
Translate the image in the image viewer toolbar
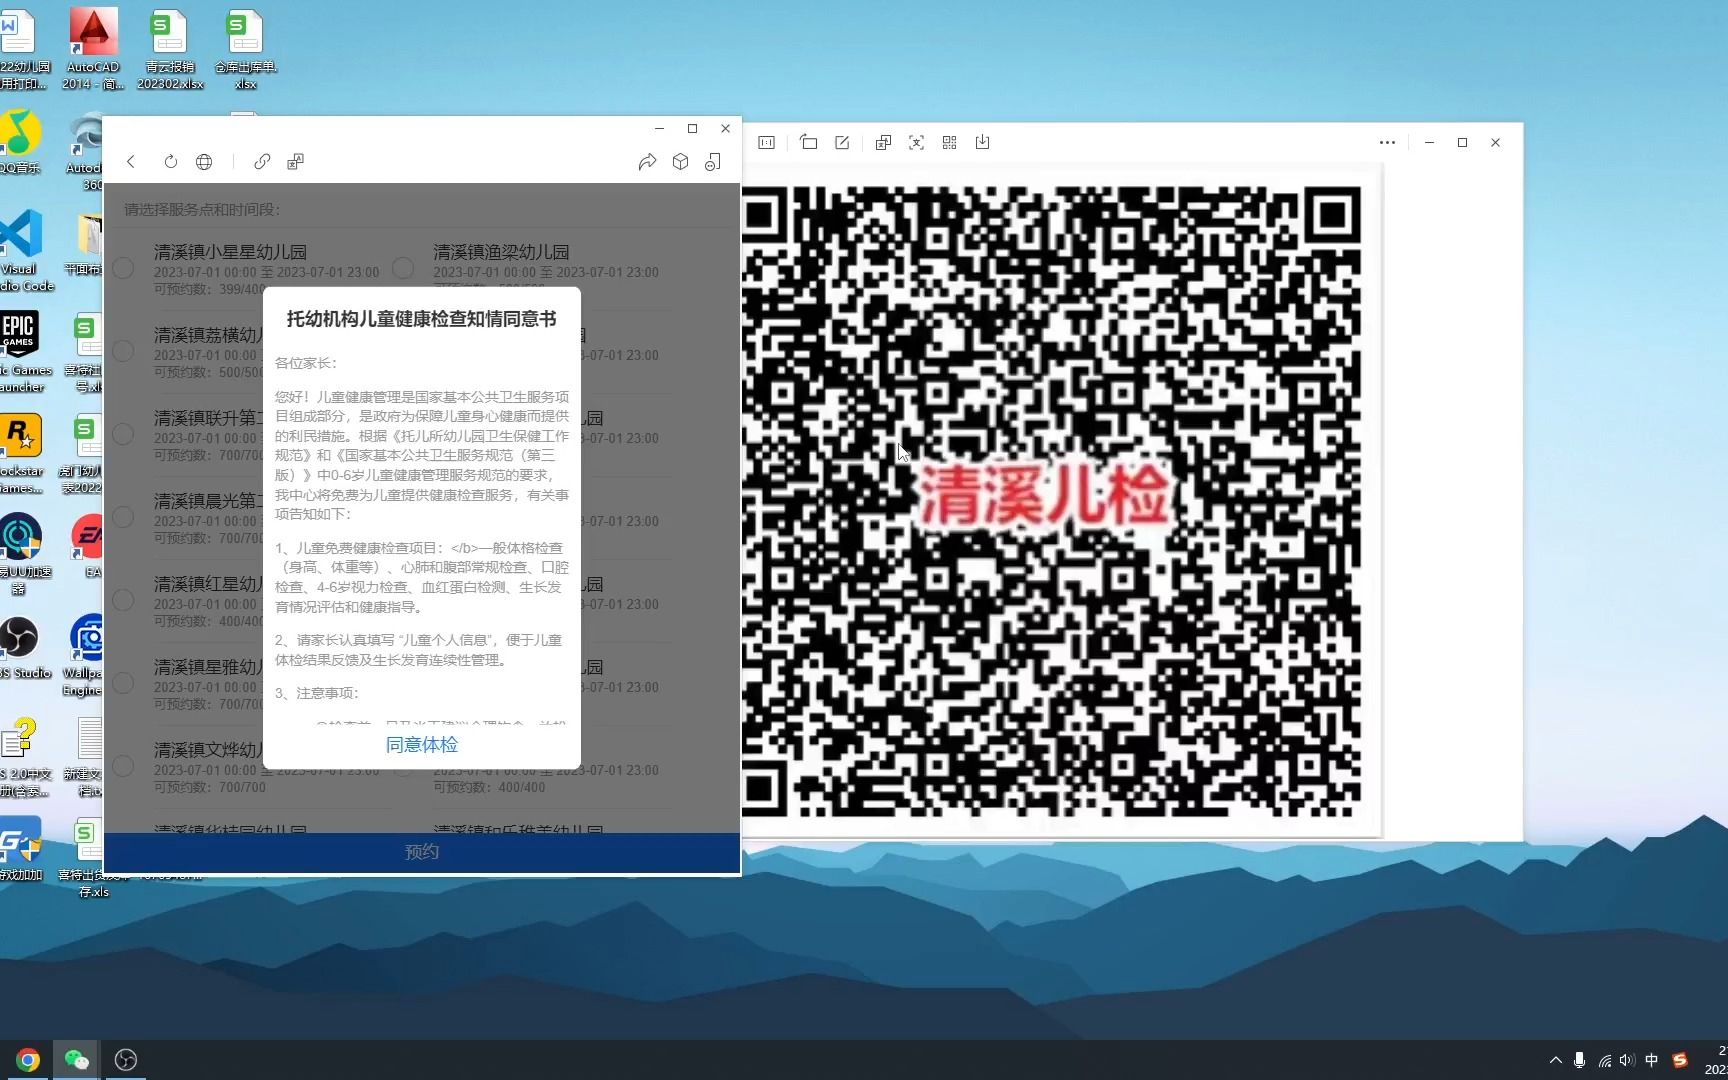[x=883, y=143]
